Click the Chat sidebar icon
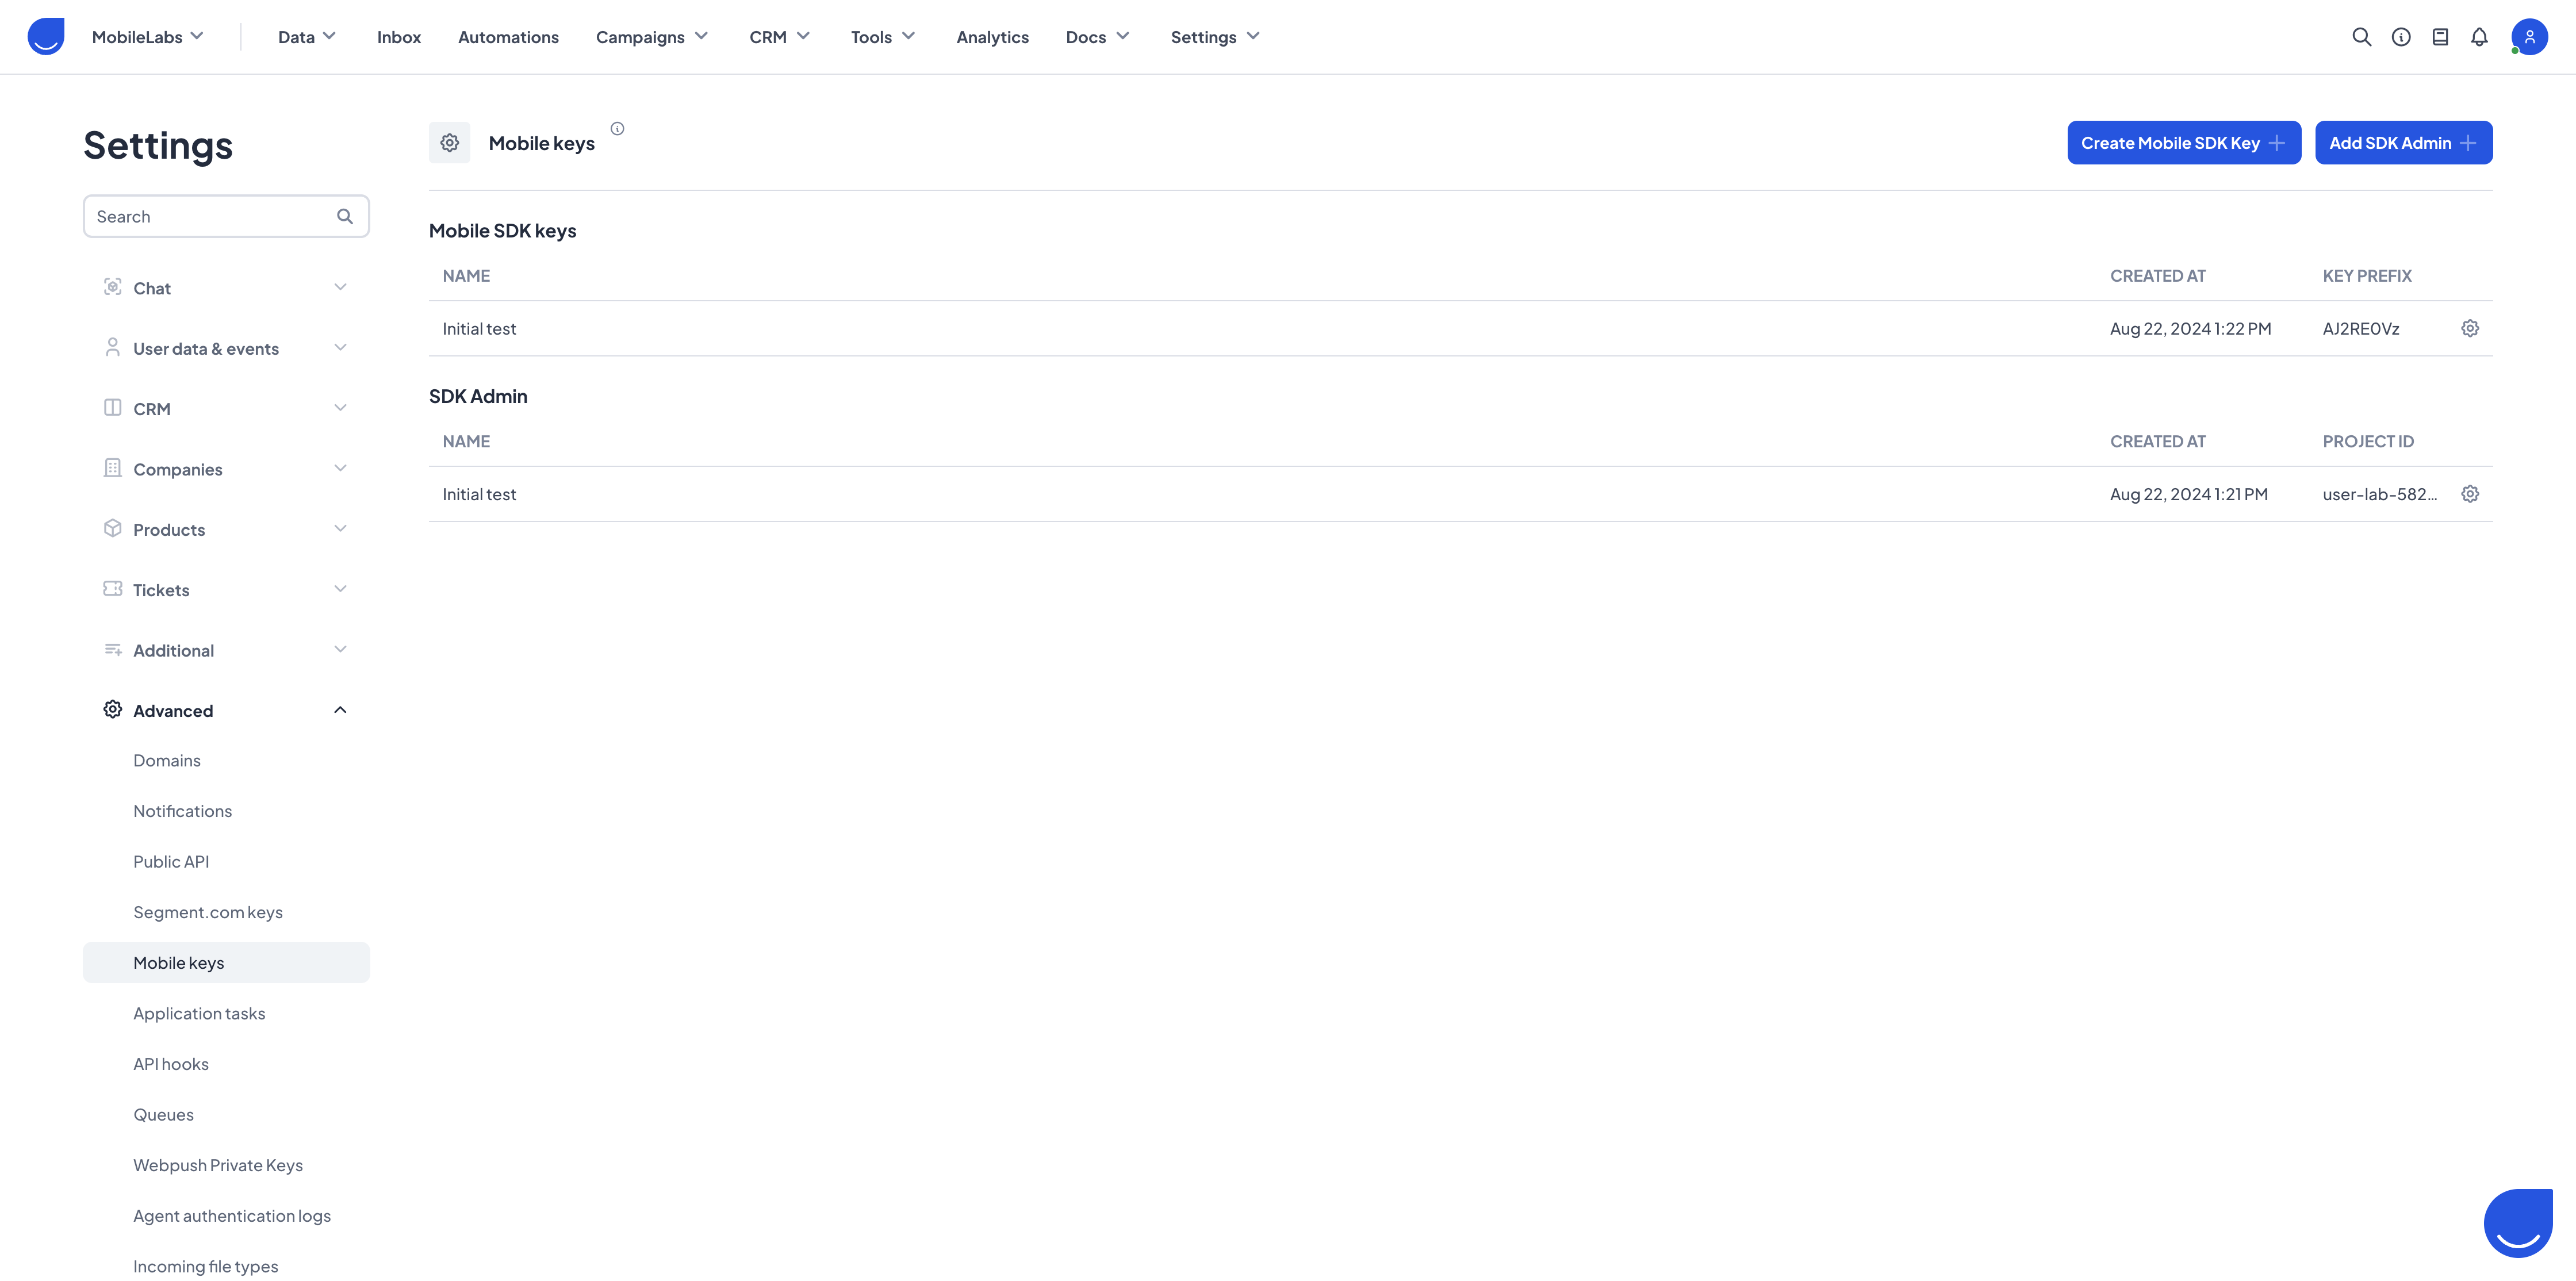This screenshot has height=1281, width=2576. pos(112,287)
